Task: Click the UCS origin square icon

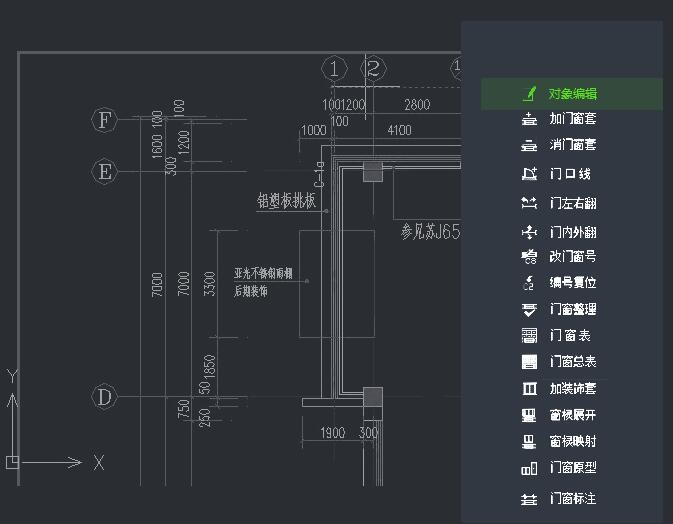Action: pyautogui.click(x=12, y=462)
